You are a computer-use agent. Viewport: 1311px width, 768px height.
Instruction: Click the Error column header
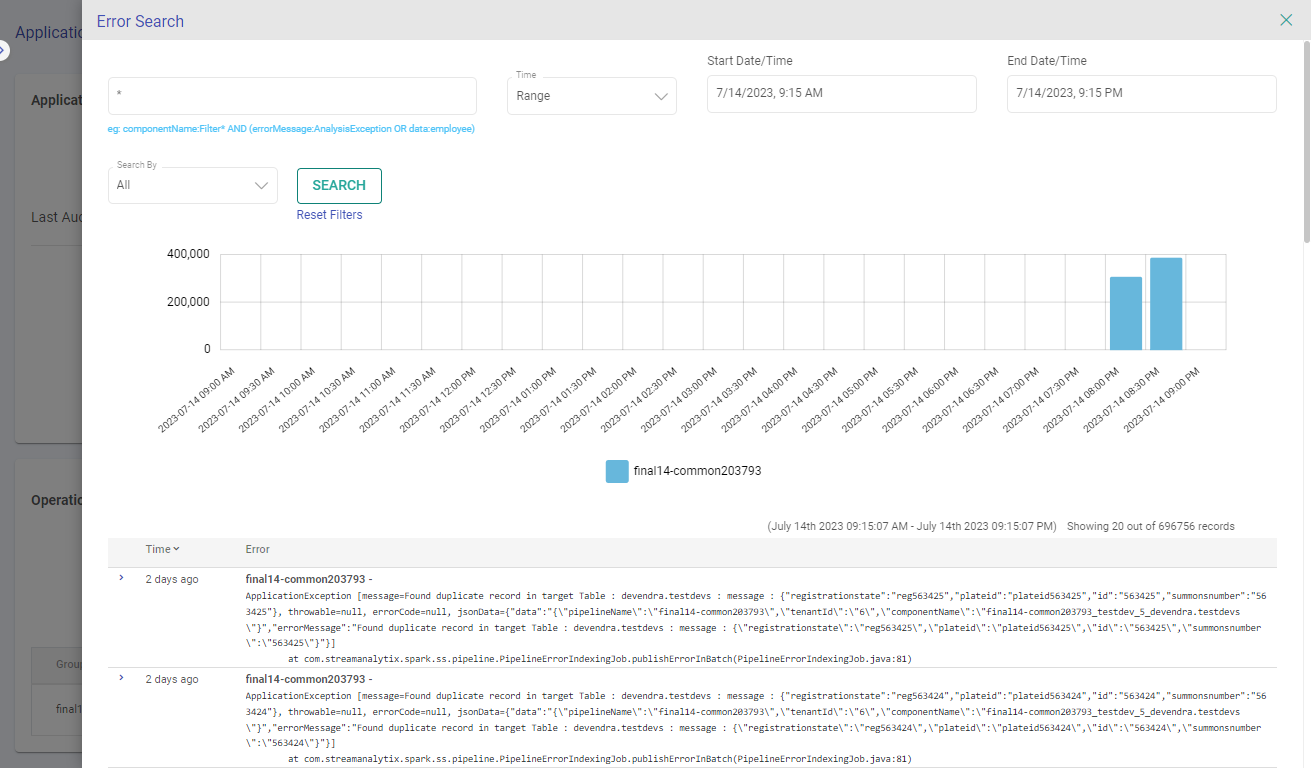(x=257, y=549)
